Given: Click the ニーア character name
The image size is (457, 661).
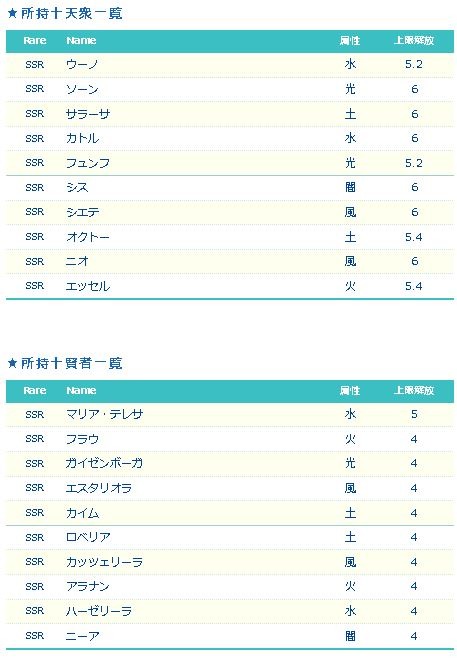Looking at the screenshot, I should click(x=82, y=636).
